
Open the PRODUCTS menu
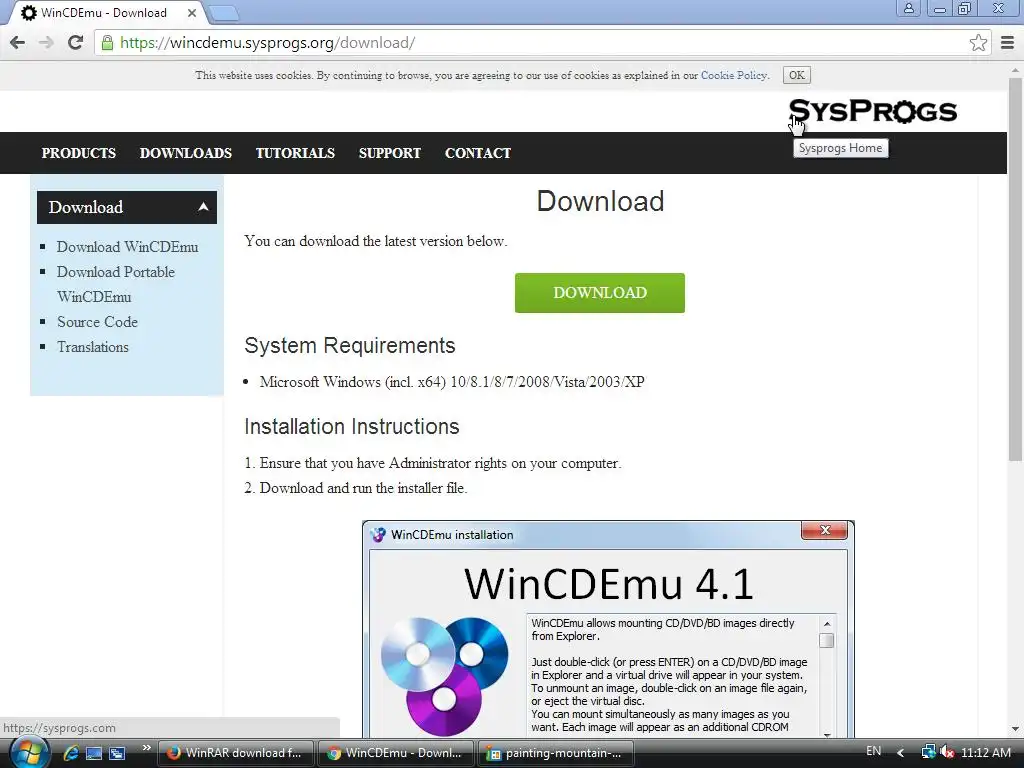click(78, 153)
